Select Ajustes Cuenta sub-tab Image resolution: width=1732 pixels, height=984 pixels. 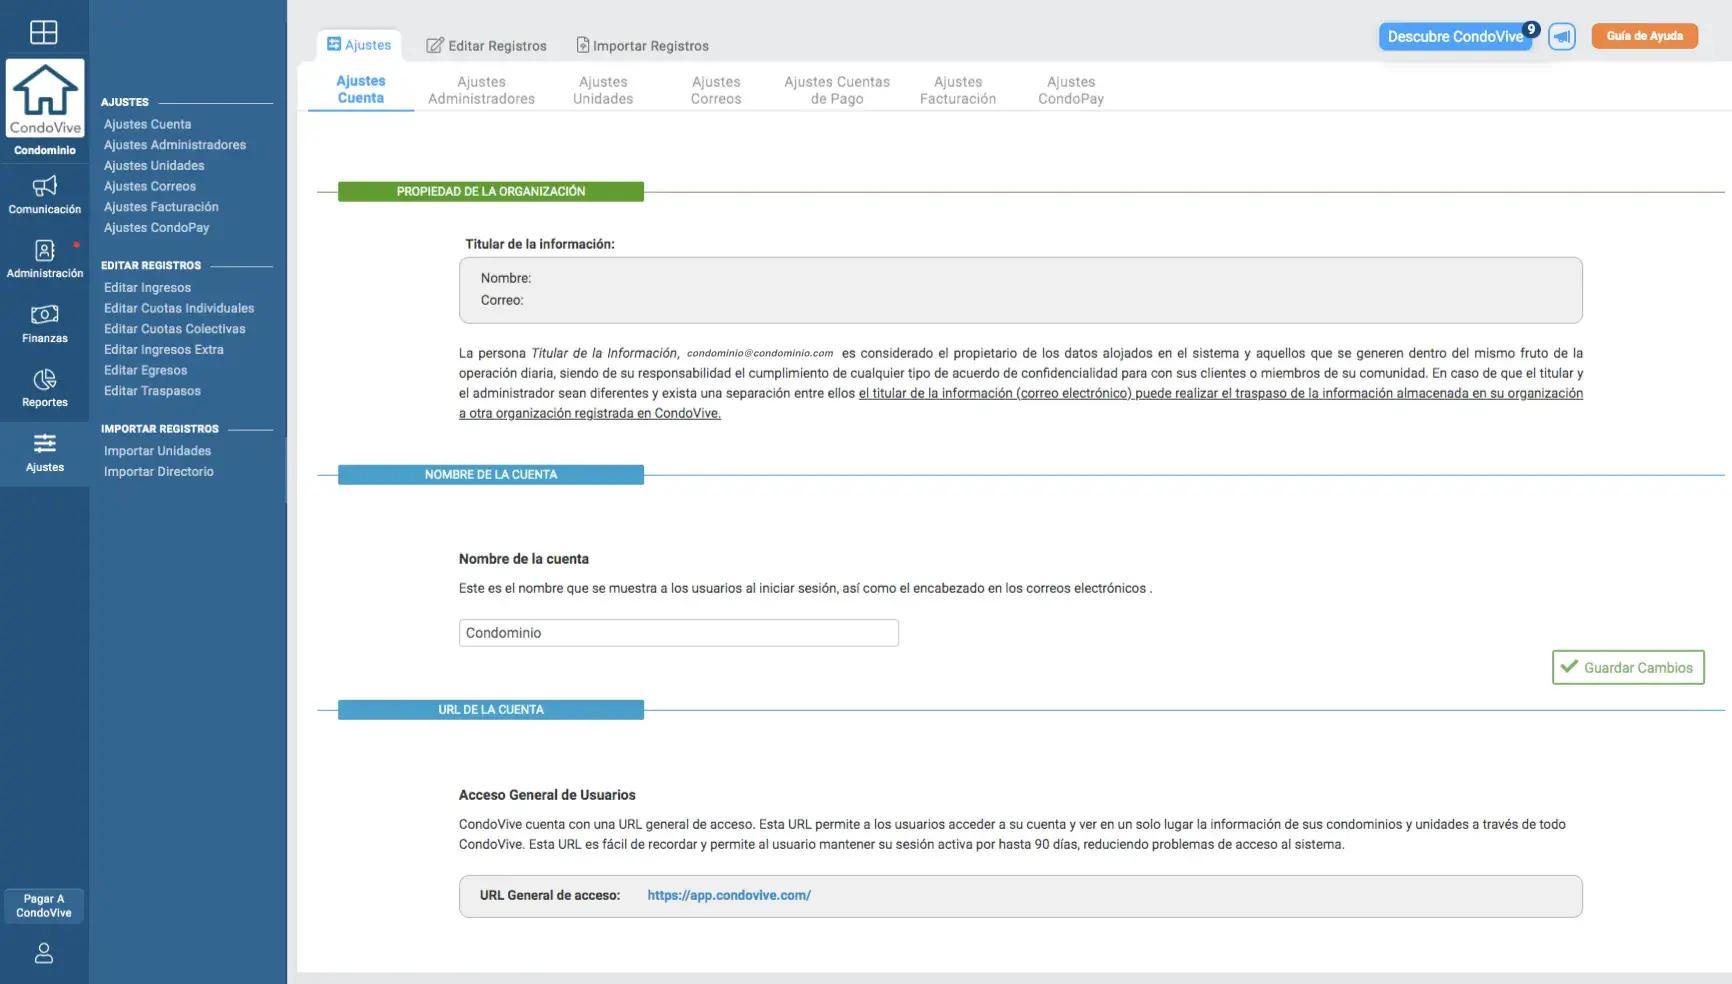point(361,89)
